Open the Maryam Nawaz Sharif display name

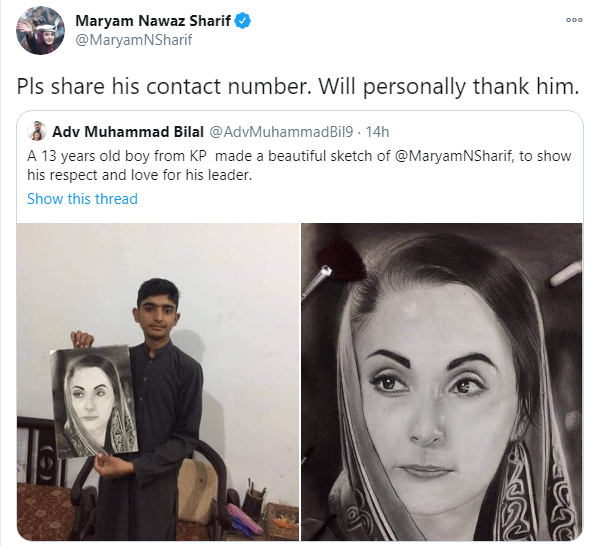(x=153, y=21)
